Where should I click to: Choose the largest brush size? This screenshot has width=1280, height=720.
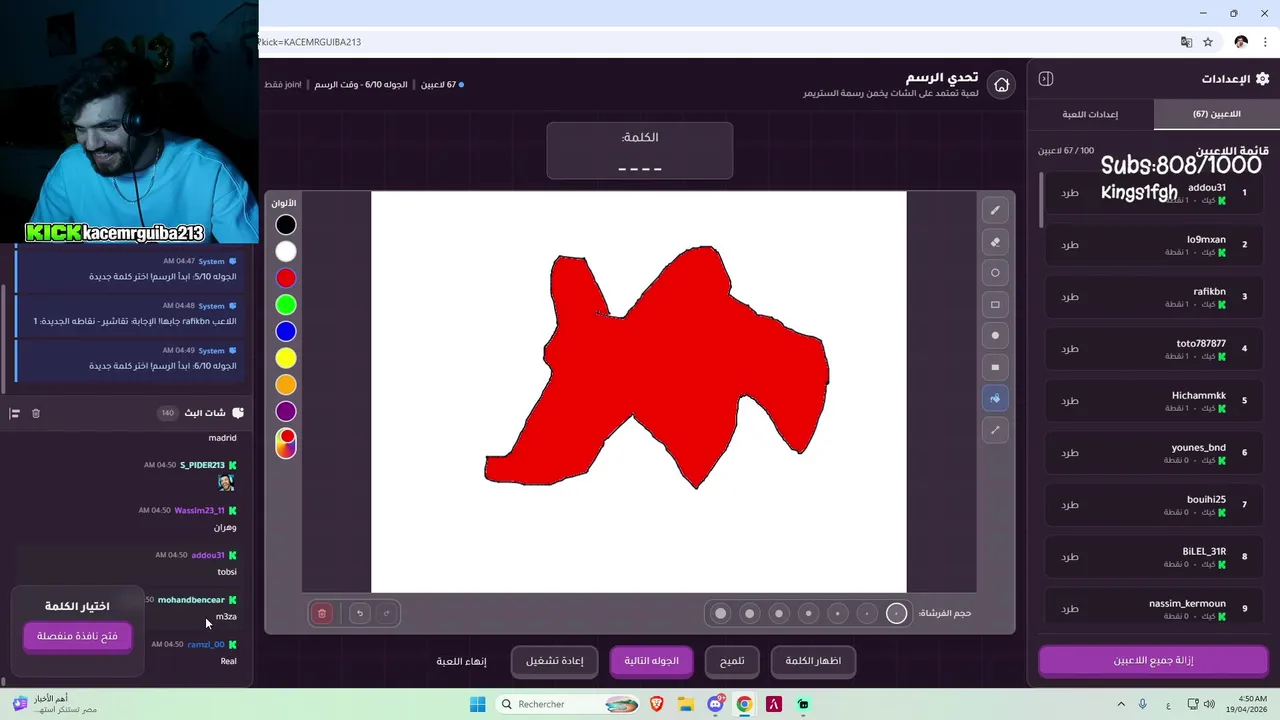720,613
